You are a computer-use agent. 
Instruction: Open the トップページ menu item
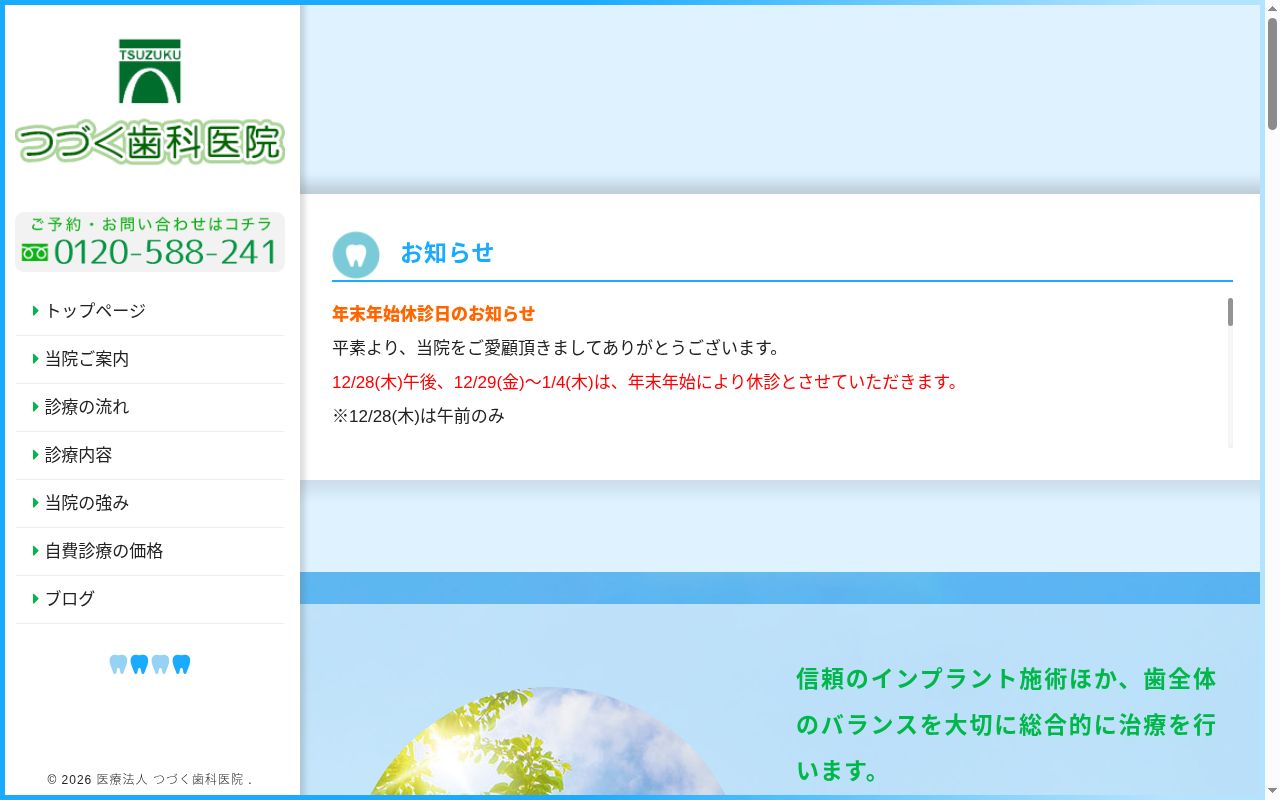click(x=150, y=311)
